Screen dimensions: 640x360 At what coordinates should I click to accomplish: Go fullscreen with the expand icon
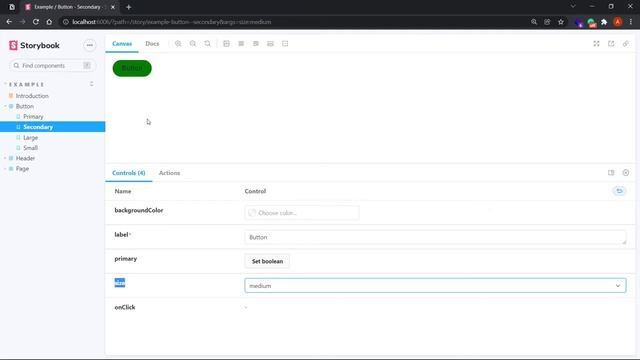pyautogui.click(x=596, y=44)
